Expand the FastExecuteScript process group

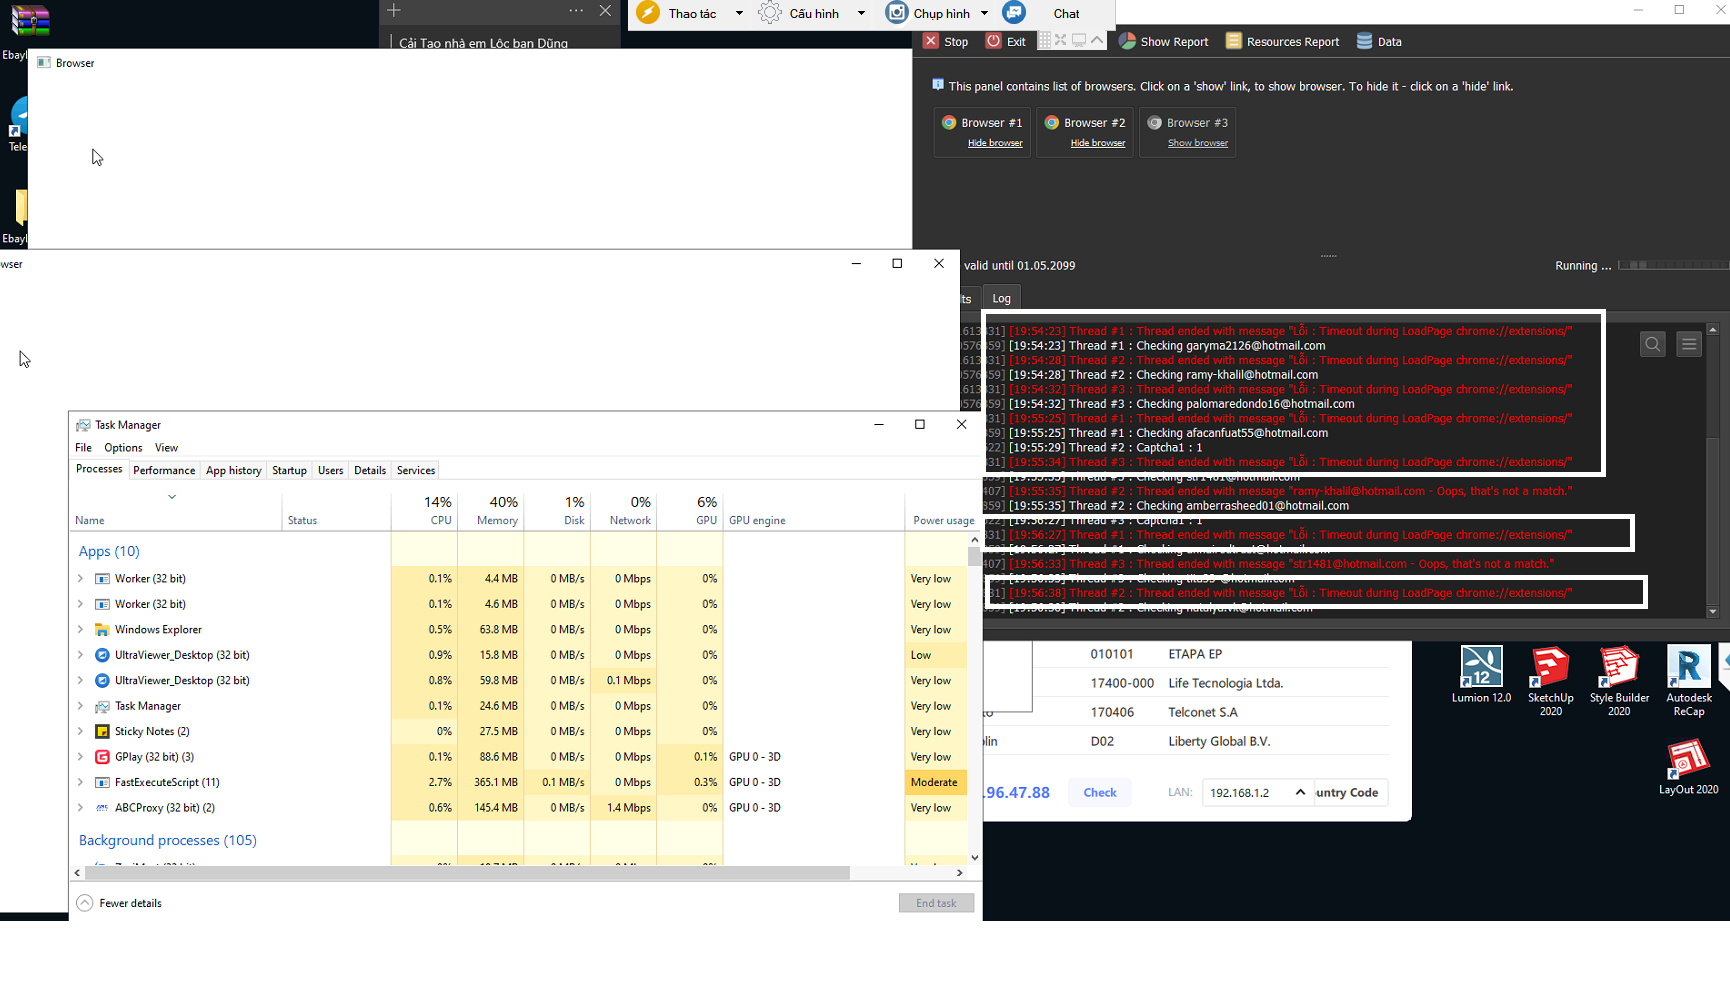click(80, 783)
